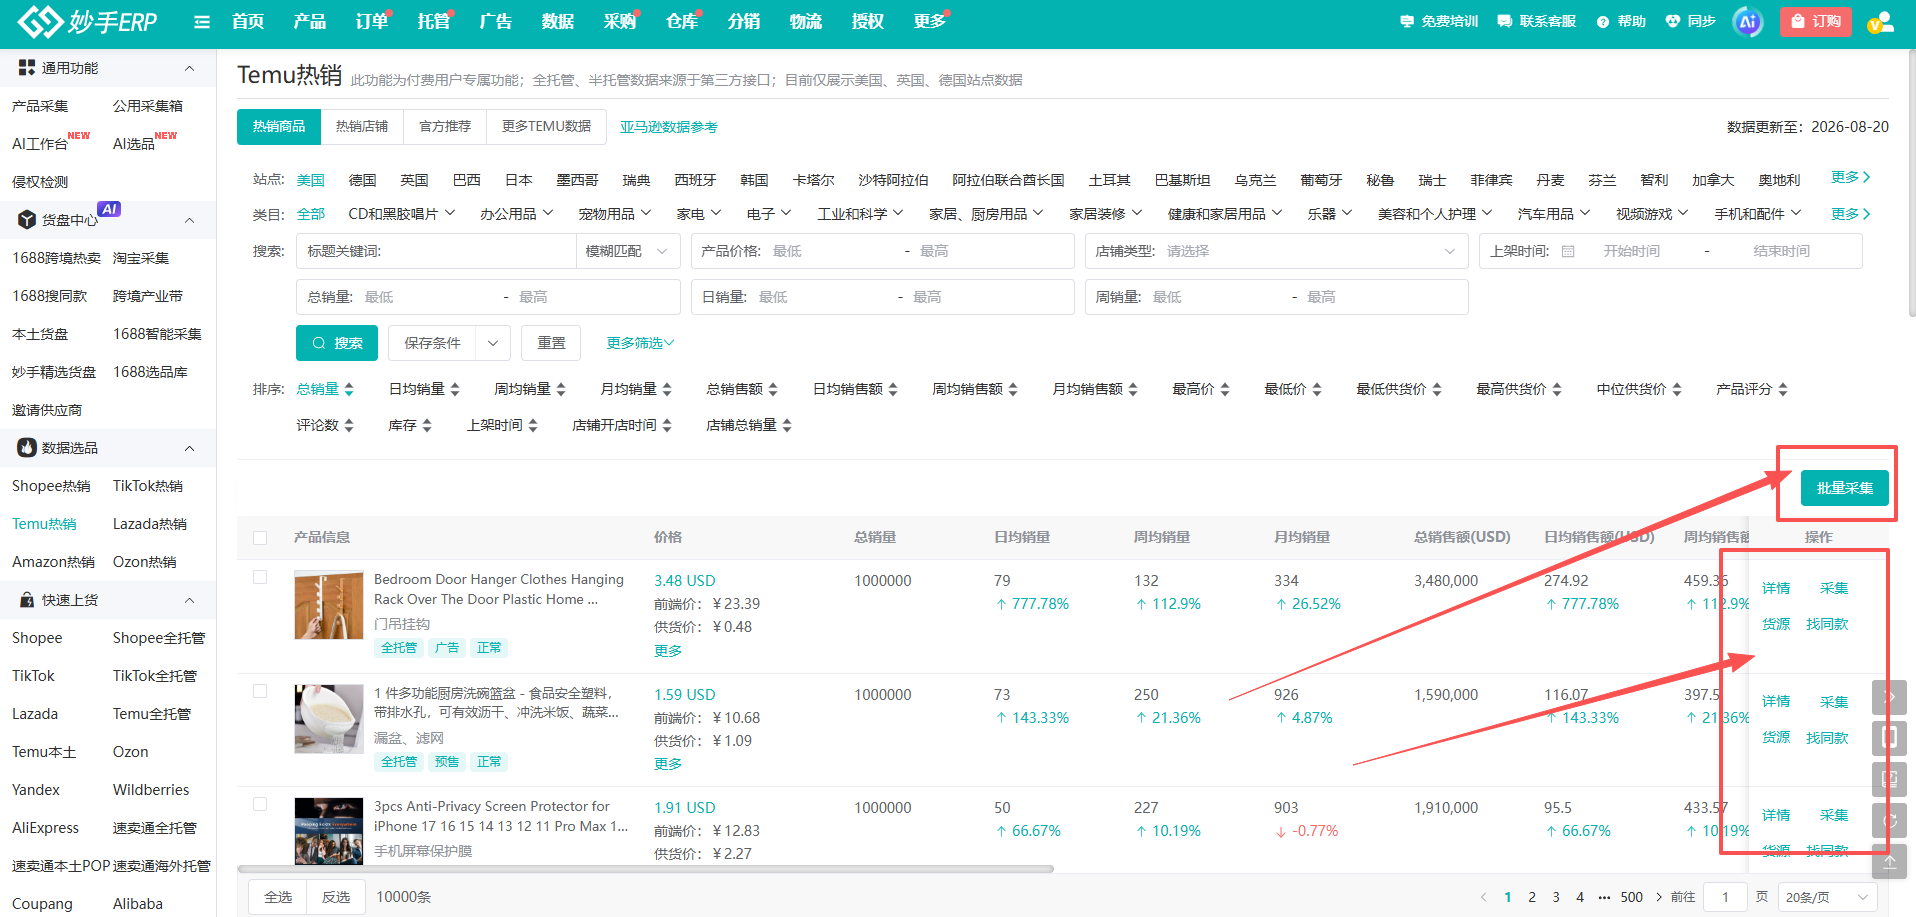Open the 模糊匹配 match-type dropdown
This screenshot has height=917, width=1916.
627,251
